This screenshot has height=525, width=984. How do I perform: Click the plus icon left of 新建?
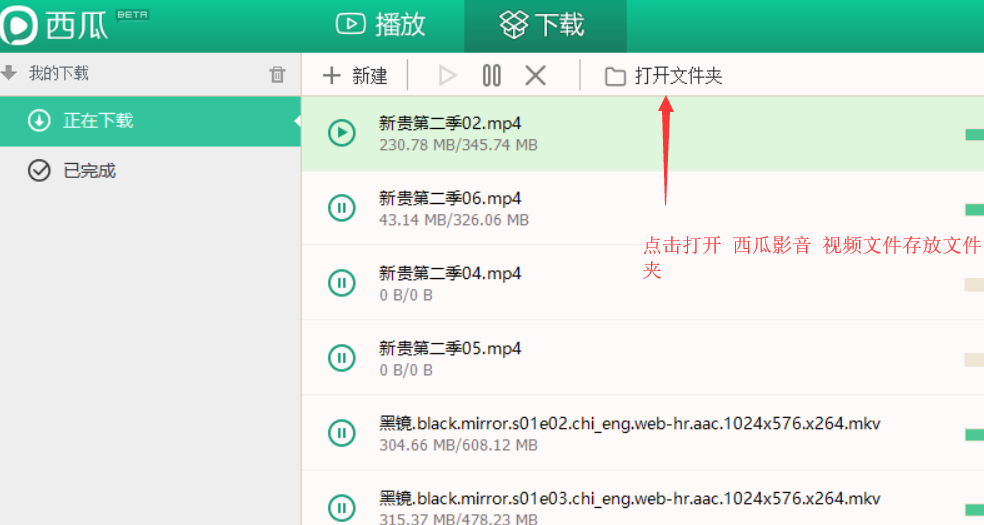point(331,76)
